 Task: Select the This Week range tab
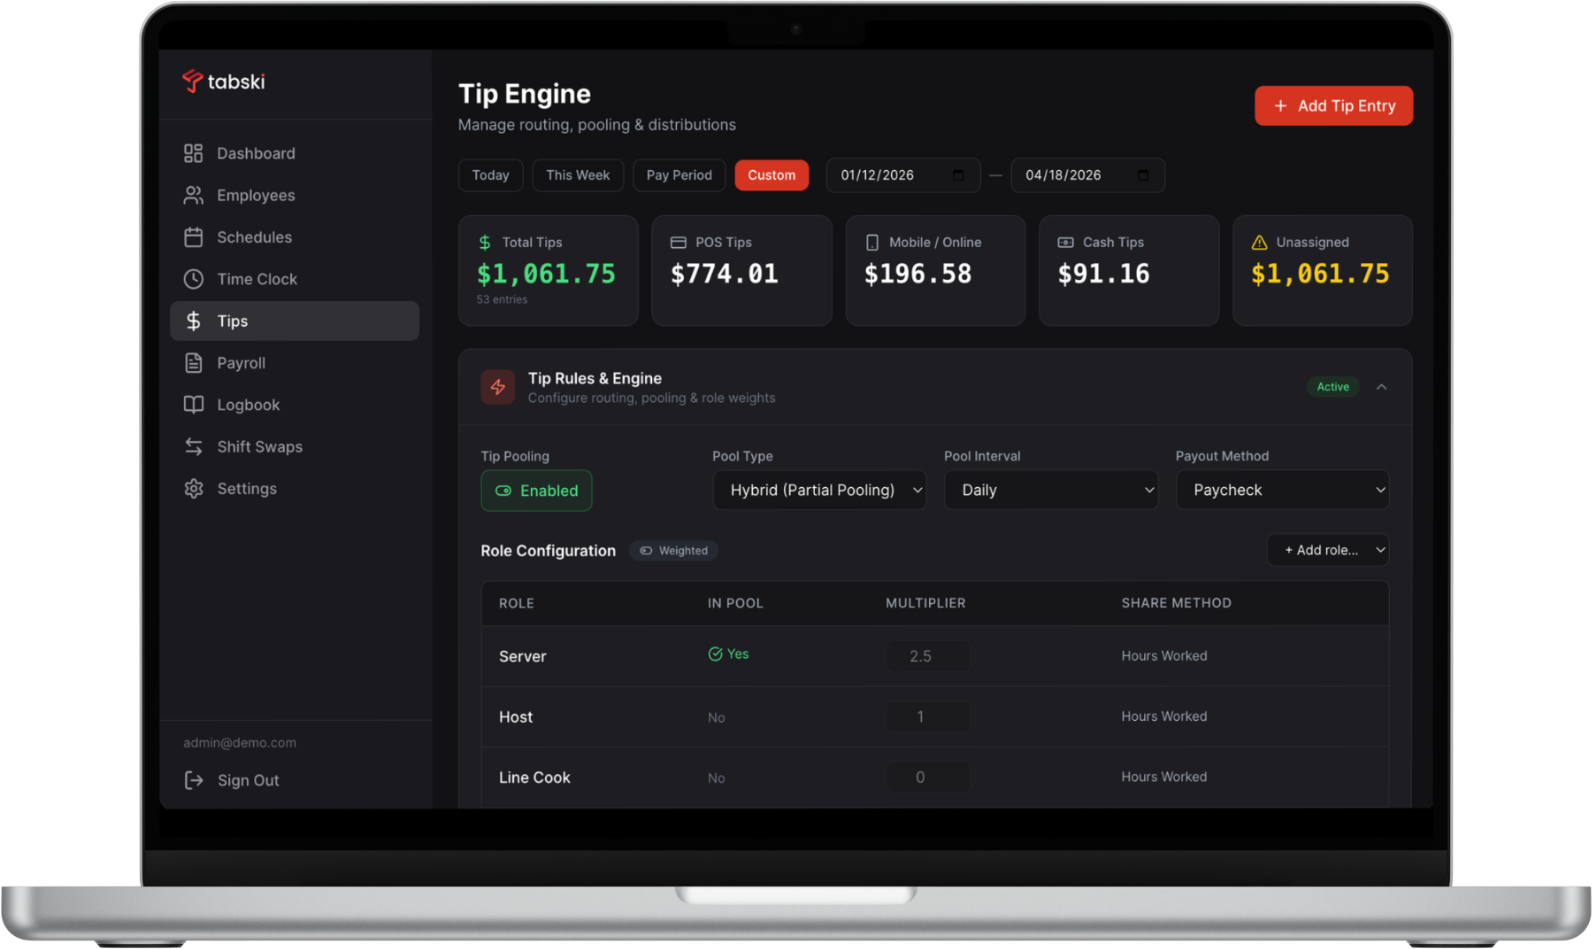pos(577,175)
